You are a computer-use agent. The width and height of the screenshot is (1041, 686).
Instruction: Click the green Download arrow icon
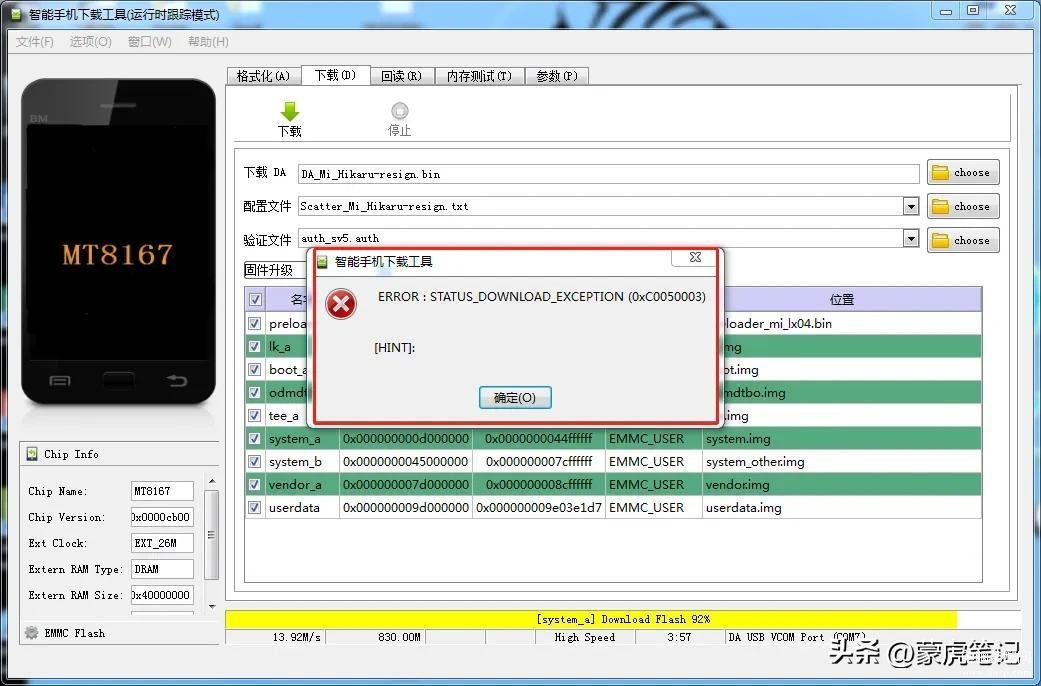(x=290, y=111)
